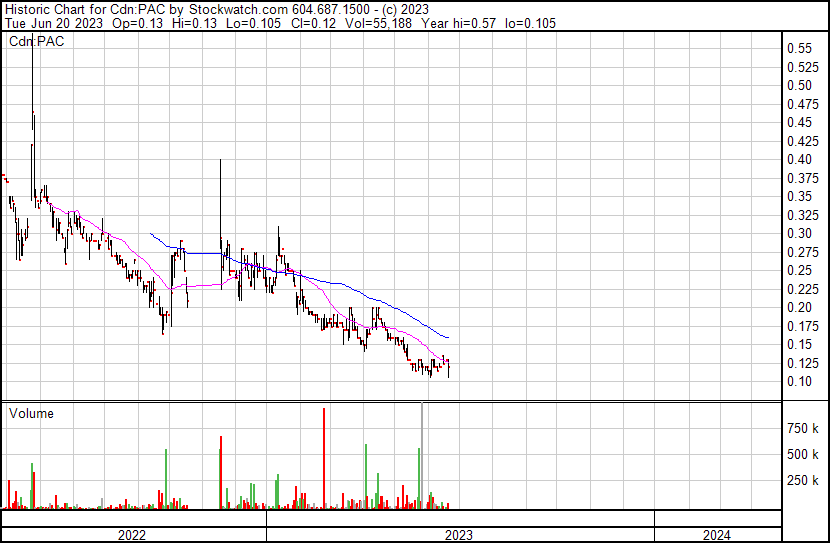
Task: Click the tallest red volume bar
Action: click(325, 460)
